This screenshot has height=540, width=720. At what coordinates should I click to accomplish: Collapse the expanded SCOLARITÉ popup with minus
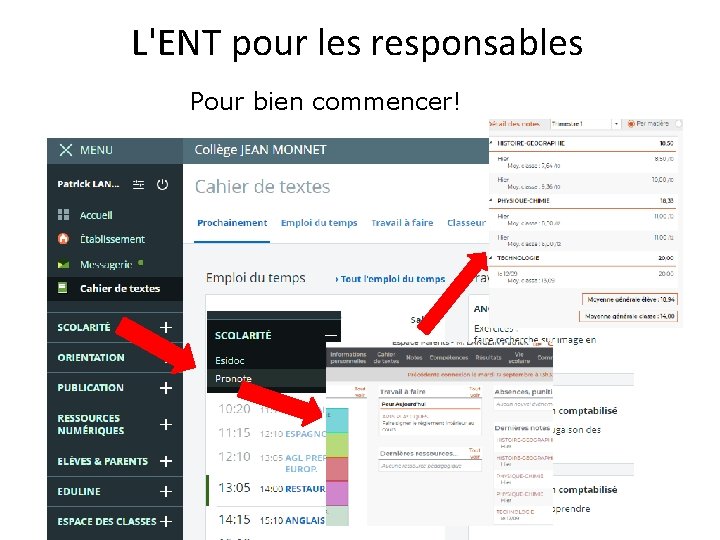click(331, 336)
